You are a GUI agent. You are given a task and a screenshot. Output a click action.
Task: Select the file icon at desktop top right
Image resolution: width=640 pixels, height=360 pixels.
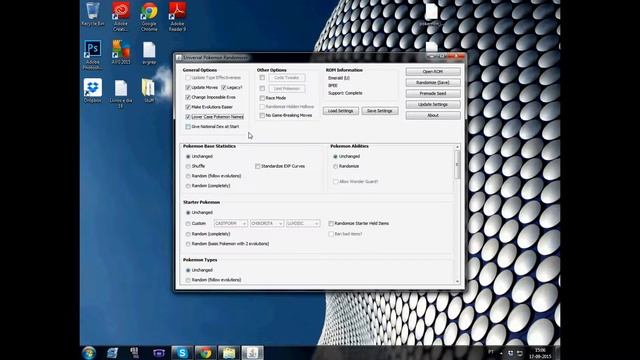pos(431,14)
